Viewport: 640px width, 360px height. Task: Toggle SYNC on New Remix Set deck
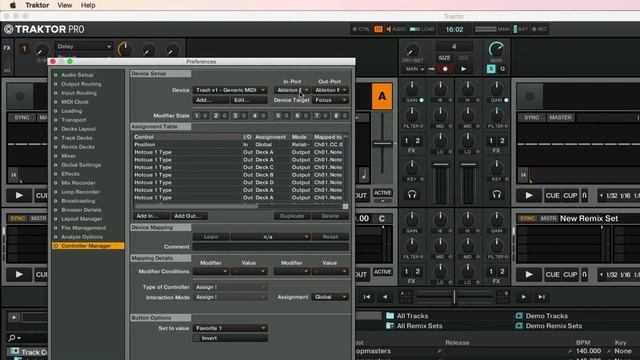[x=527, y=219]
